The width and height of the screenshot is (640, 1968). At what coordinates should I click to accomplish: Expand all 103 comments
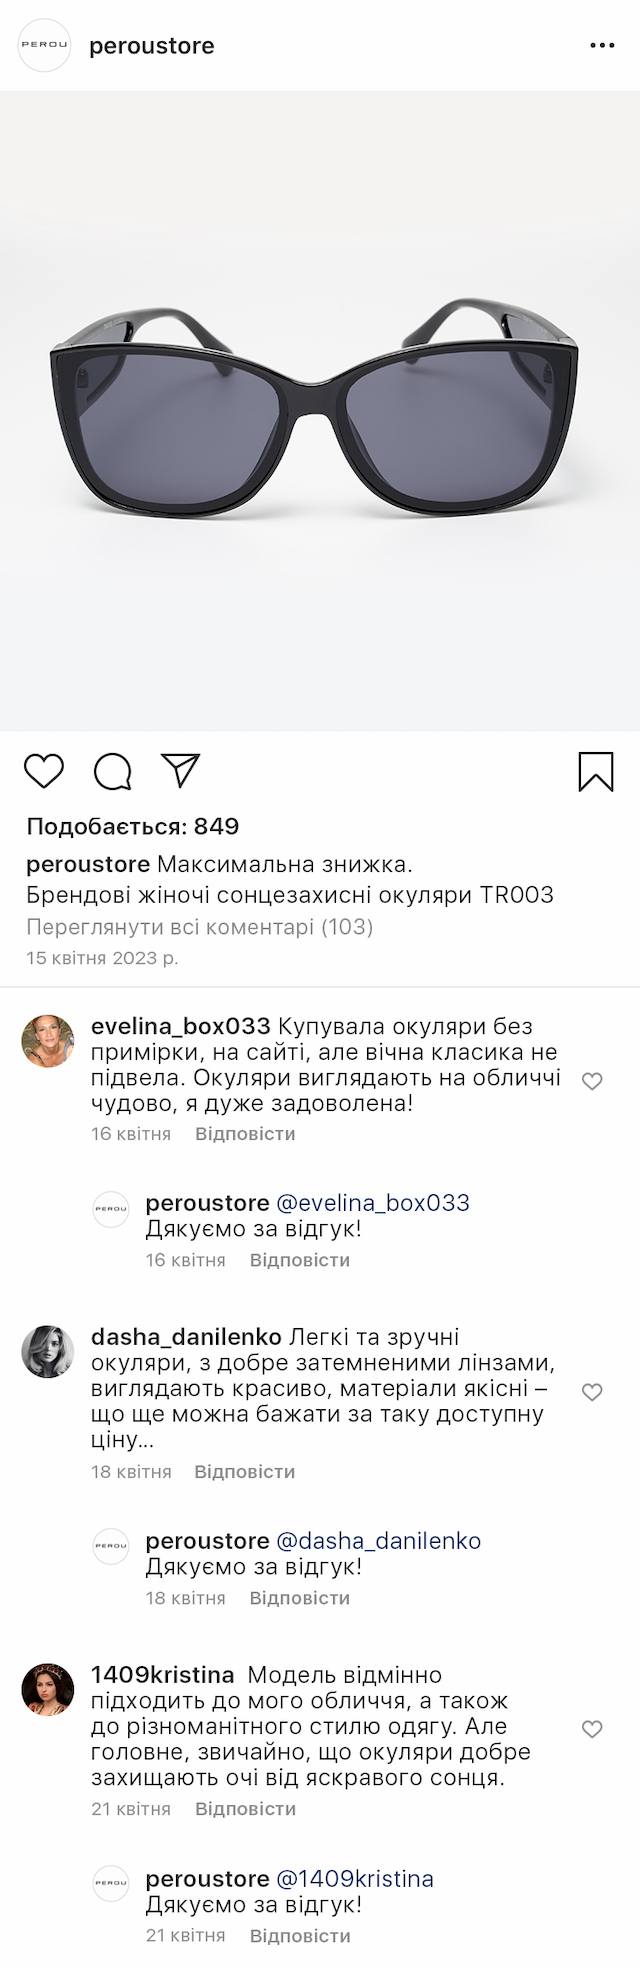pos(200,927)
